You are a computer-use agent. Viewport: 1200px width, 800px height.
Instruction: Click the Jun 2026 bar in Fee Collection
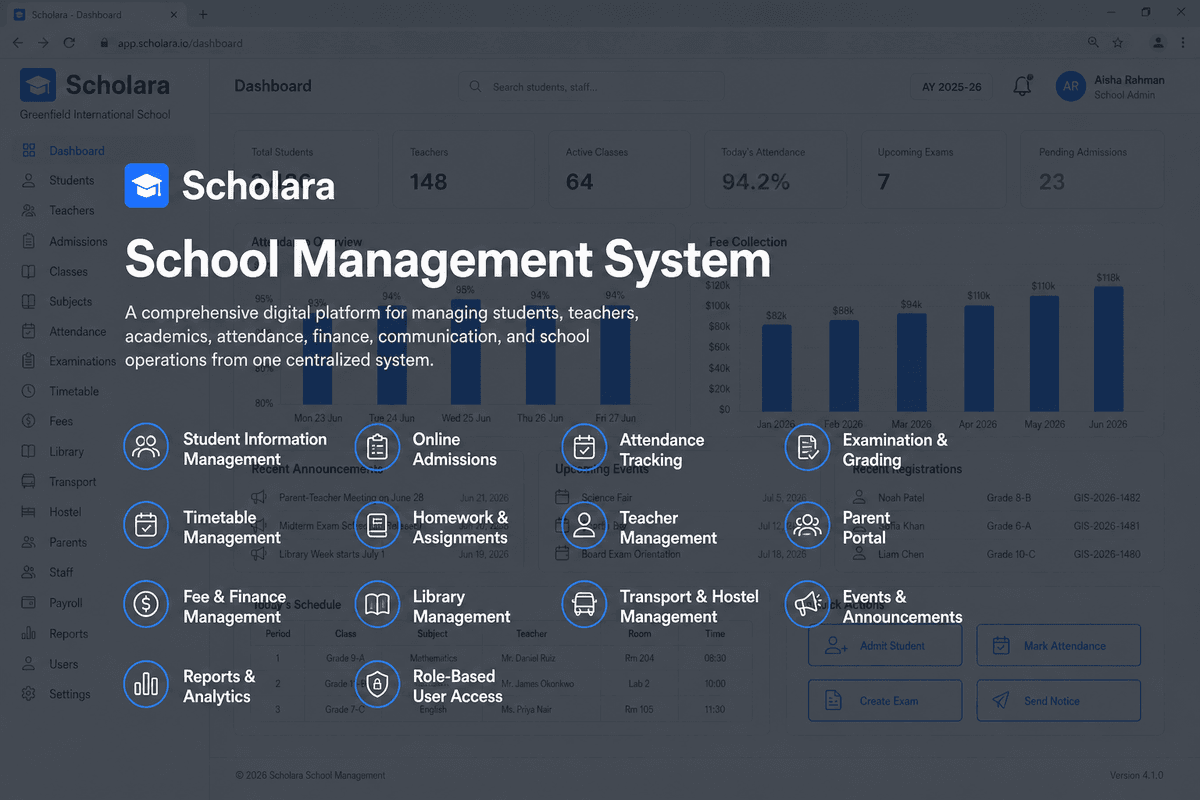click(1108, 348)
